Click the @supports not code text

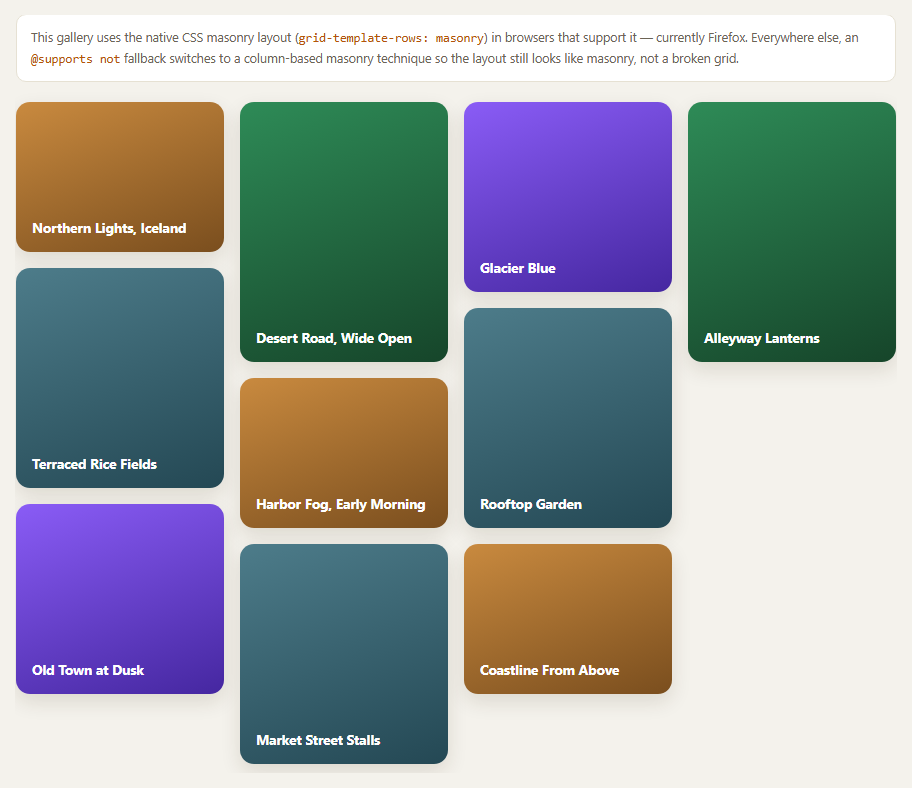point(75,59)
